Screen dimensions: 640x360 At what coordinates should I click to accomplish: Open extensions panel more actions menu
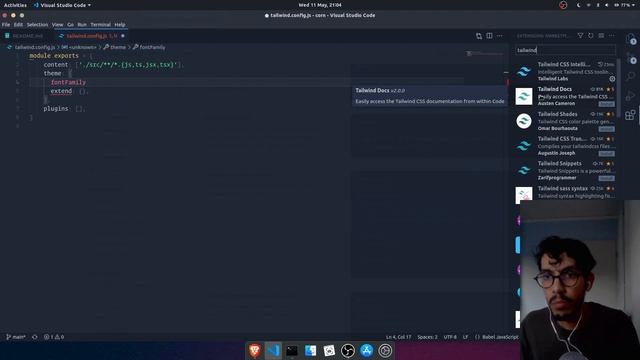point(611,36)
